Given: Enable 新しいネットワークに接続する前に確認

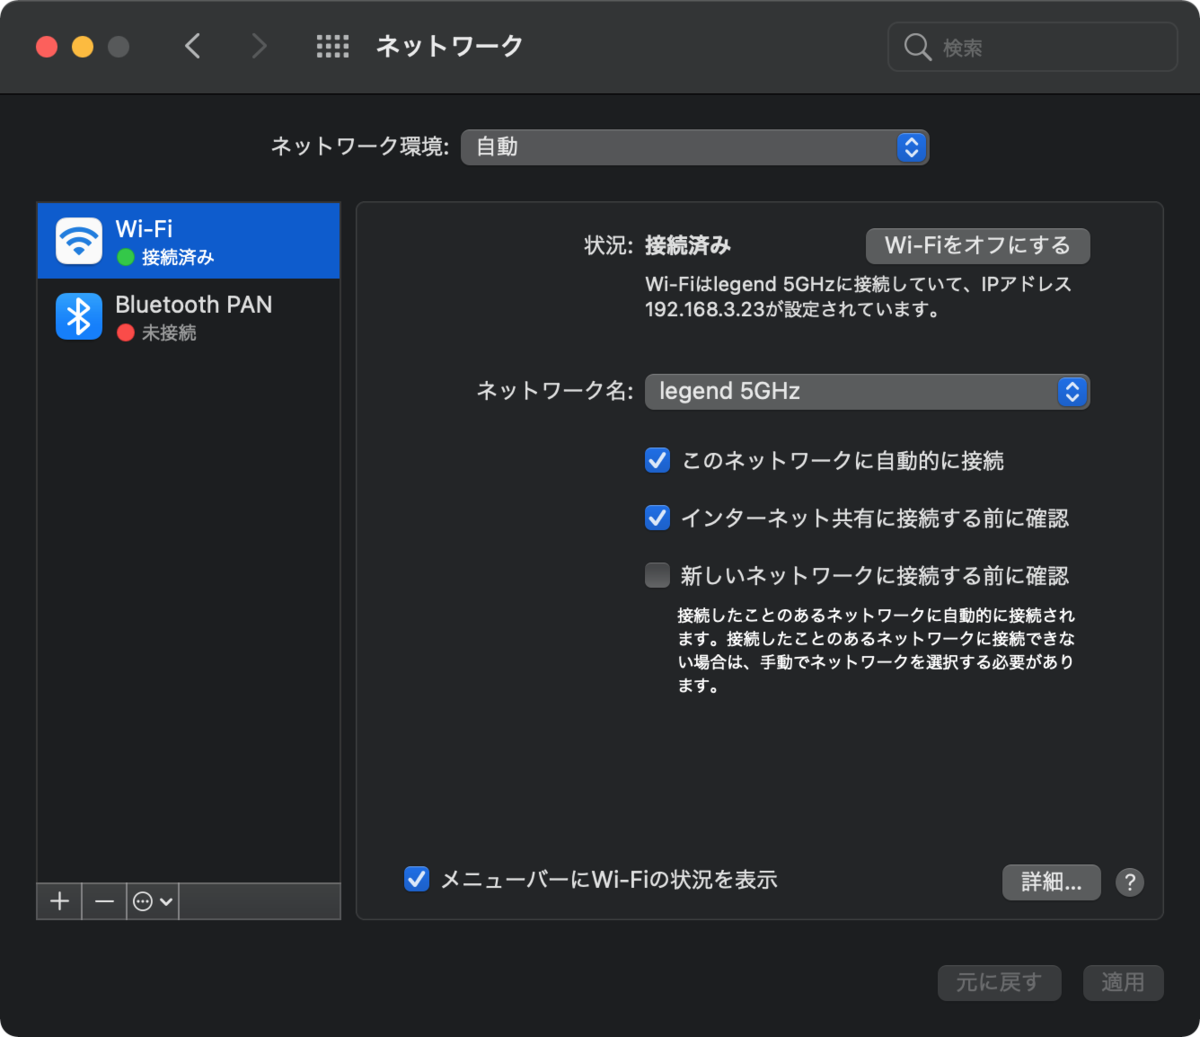Looking at the screenshot, I should pyautogui.click(x=657, y=574).
